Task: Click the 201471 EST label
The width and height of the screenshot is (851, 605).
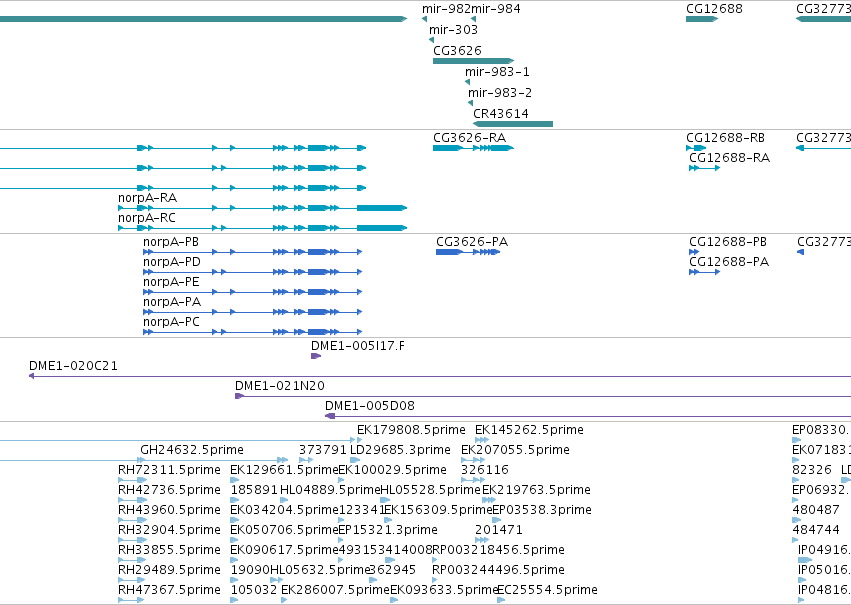Action: 499,531
